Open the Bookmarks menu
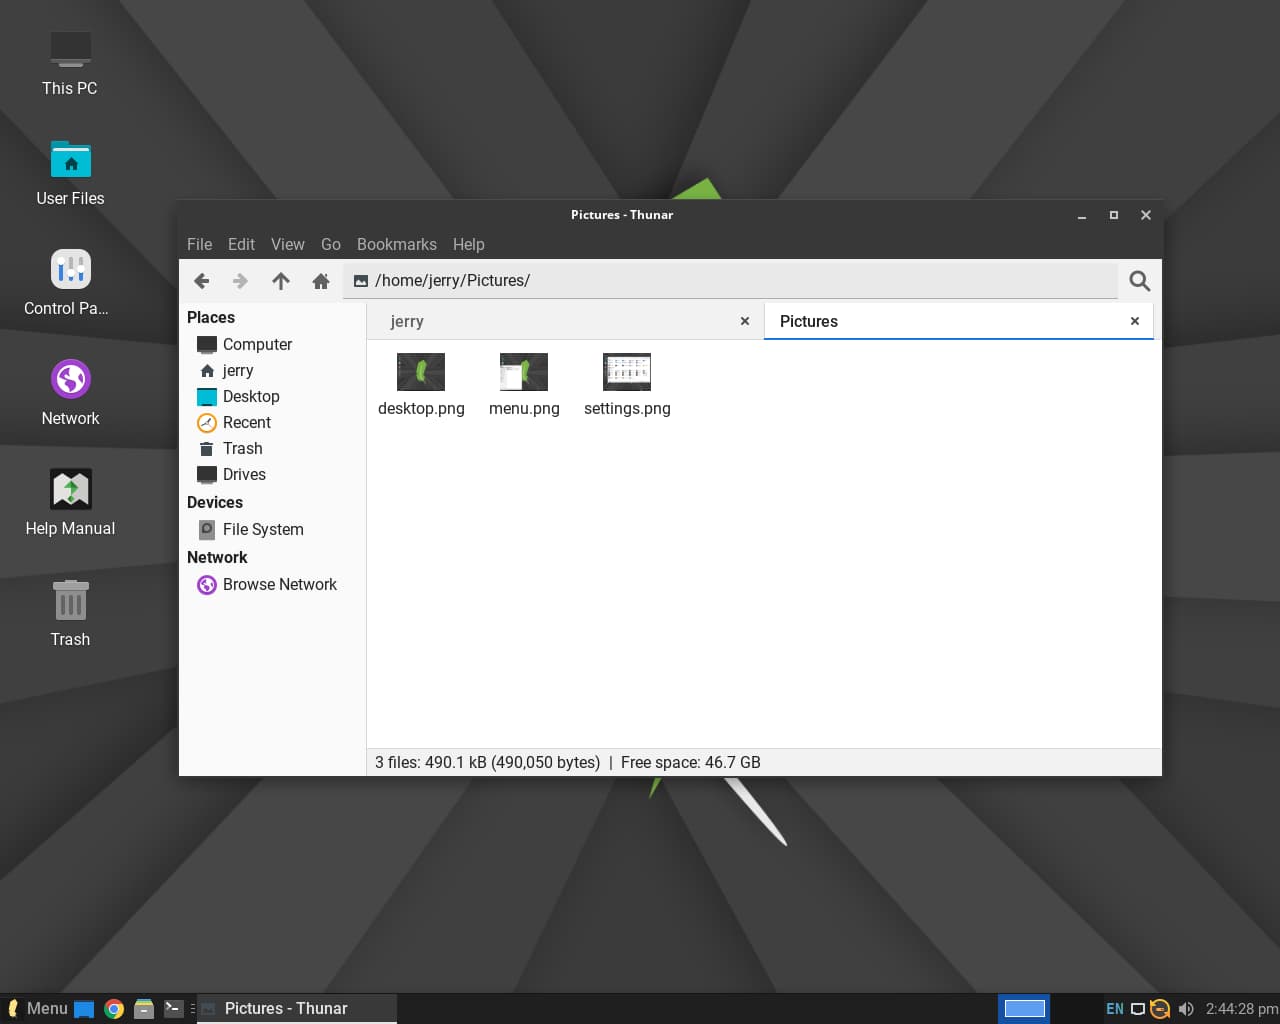Image resolution: width=1280 pixels, height=1024 pixels. point(396,244)
